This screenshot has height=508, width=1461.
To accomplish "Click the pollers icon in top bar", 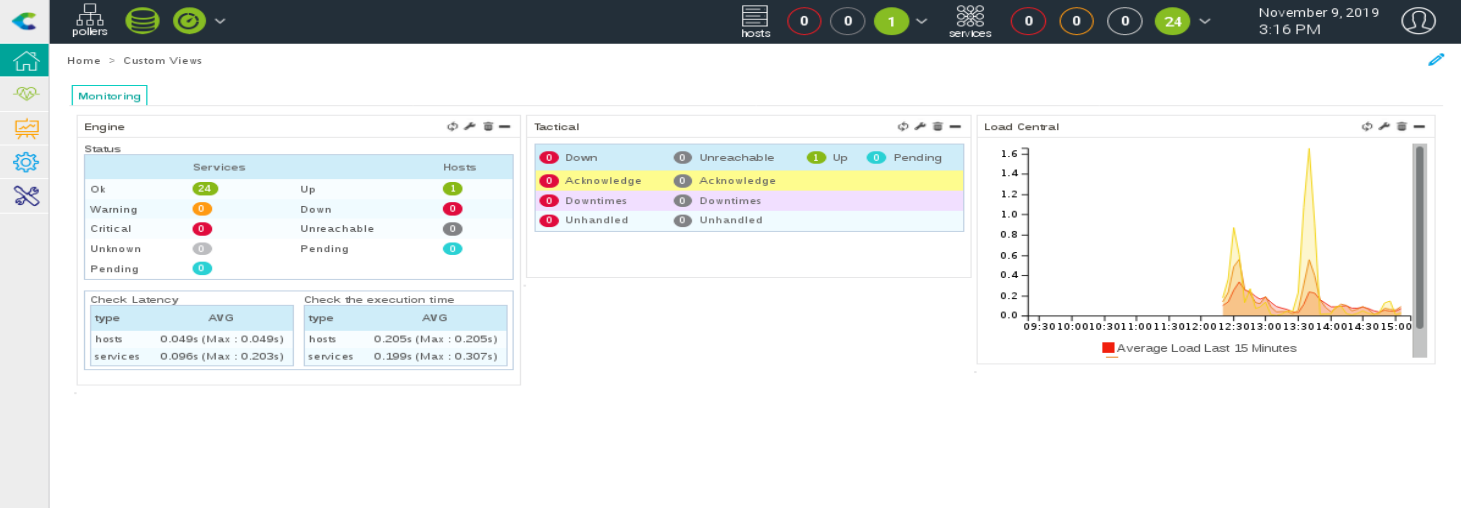I will coord(89,20).
